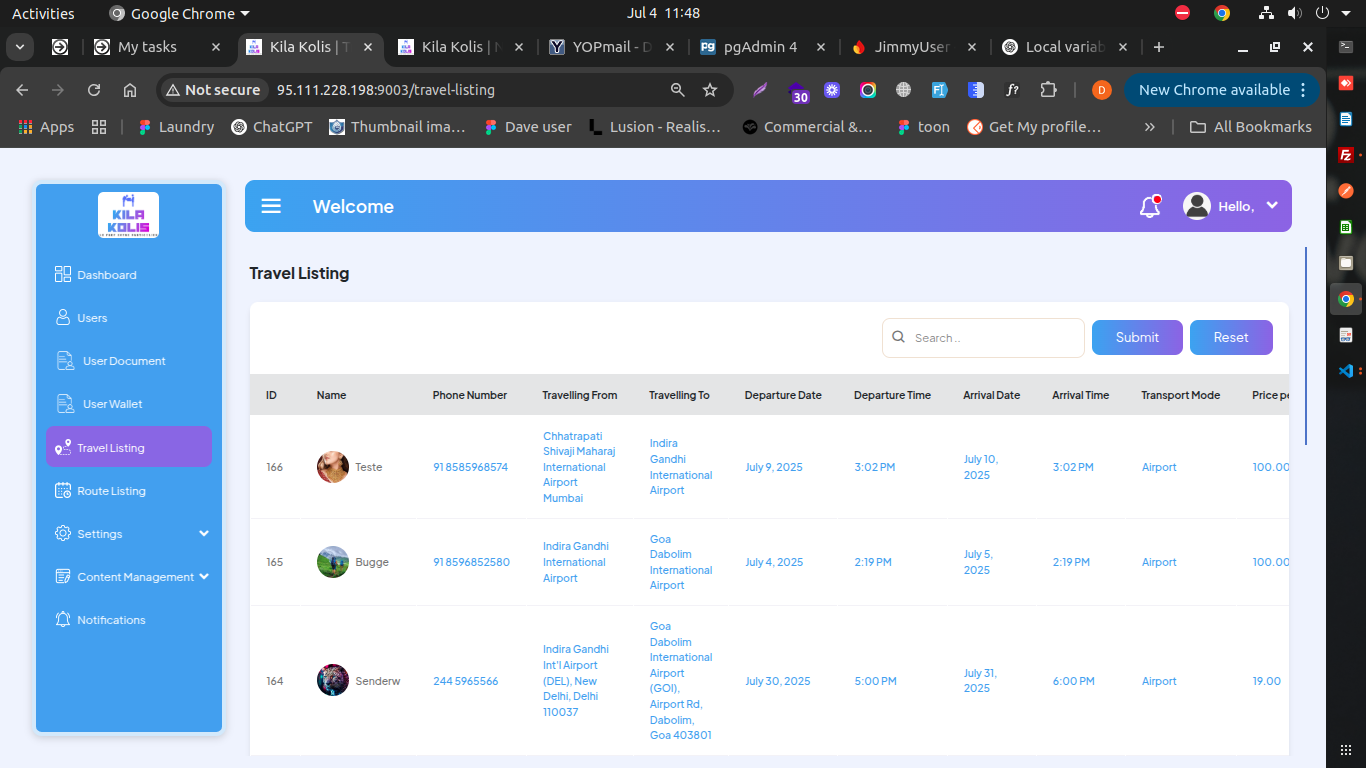Bookmark this page with star icon
Screen dimensions: 1366x768
[710, 90]
